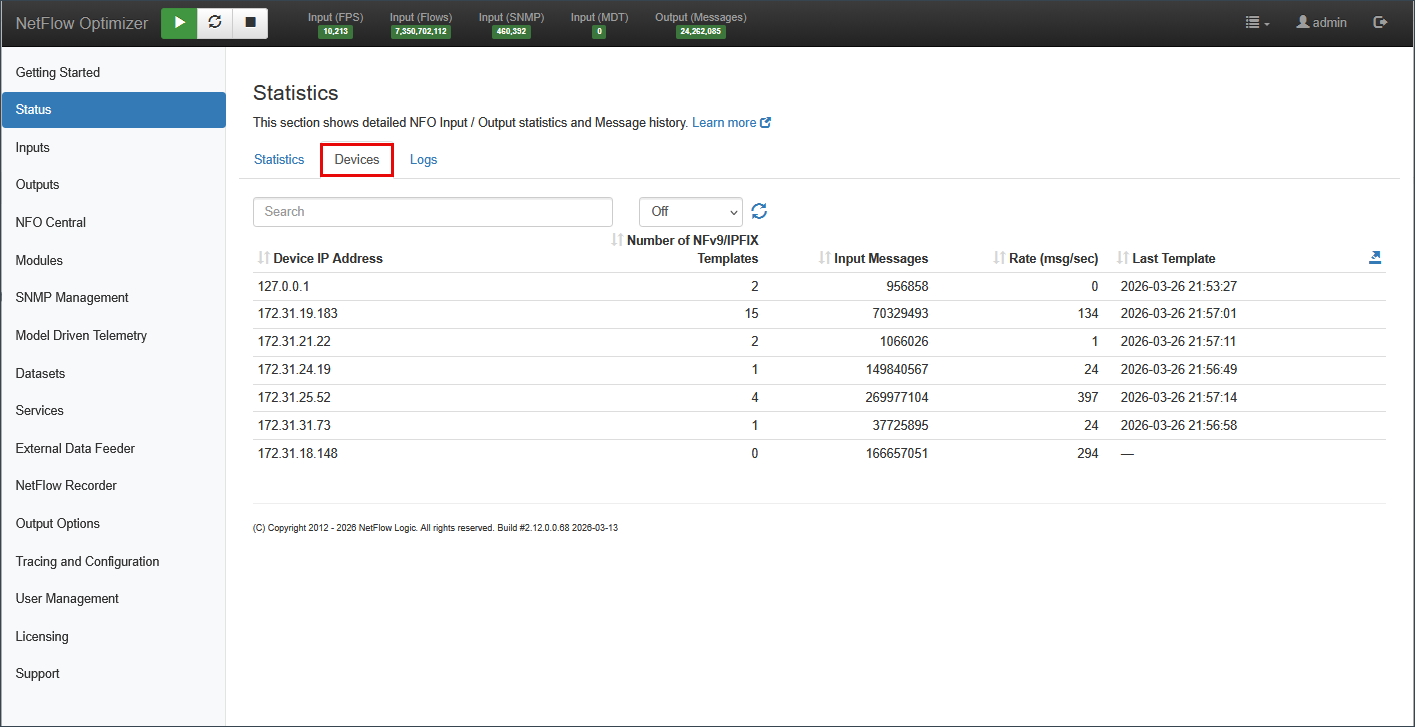Click the green Start play button
Viewport: 1415px width, 727px height.
tap(179, 22)
